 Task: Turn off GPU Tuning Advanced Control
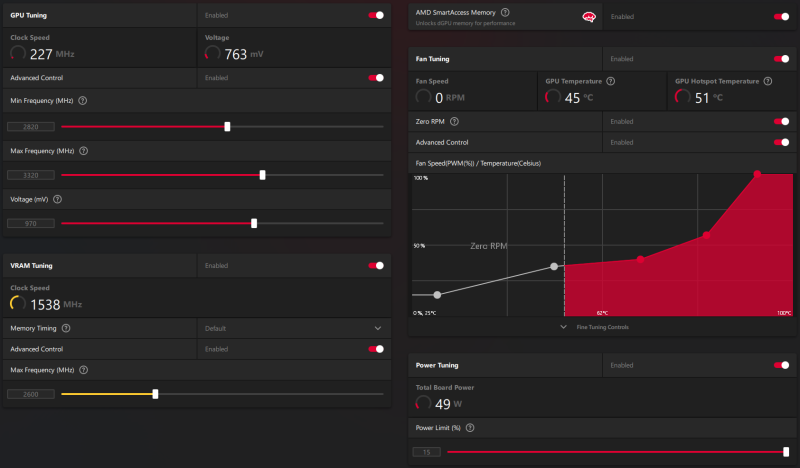click(376, 78)
